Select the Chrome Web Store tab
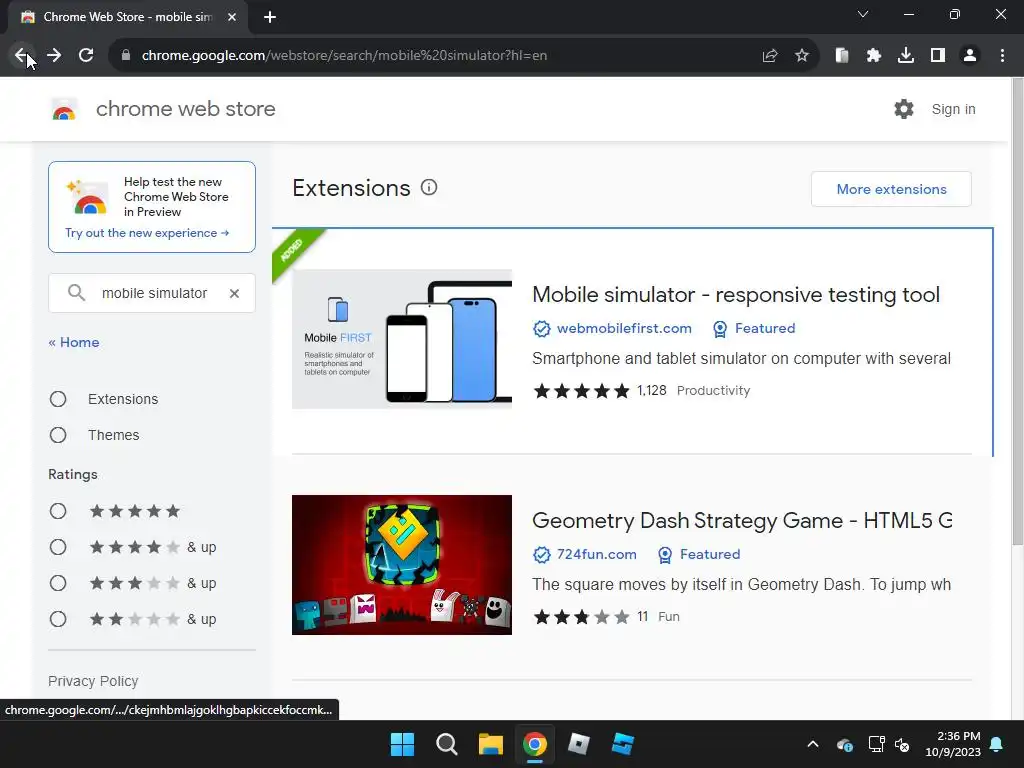The image size is (1024, 768). 127,17
